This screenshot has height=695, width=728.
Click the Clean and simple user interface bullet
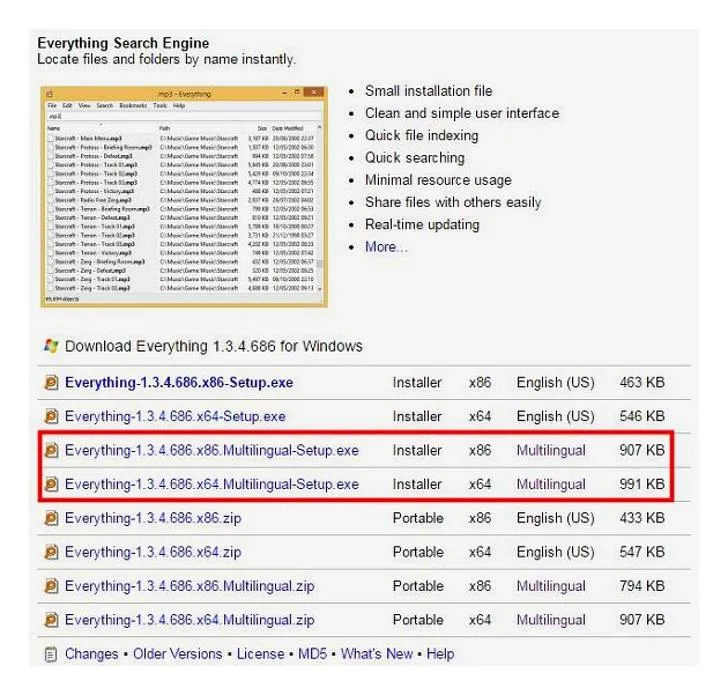[x=462, y=113]
